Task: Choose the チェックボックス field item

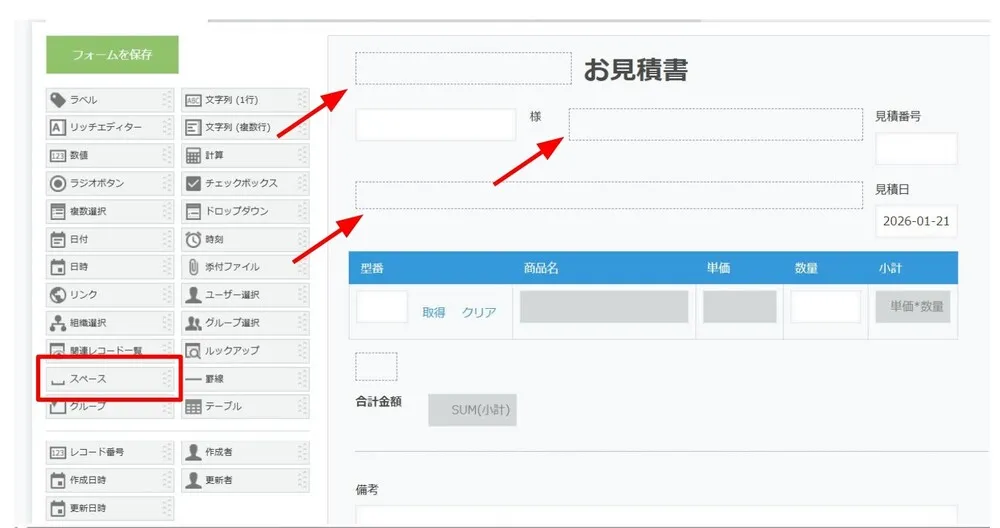Action: click(x=244, y=184)
